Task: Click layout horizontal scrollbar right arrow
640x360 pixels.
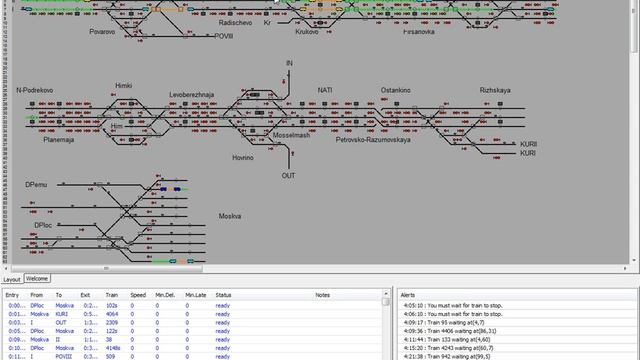Action: 625,269
